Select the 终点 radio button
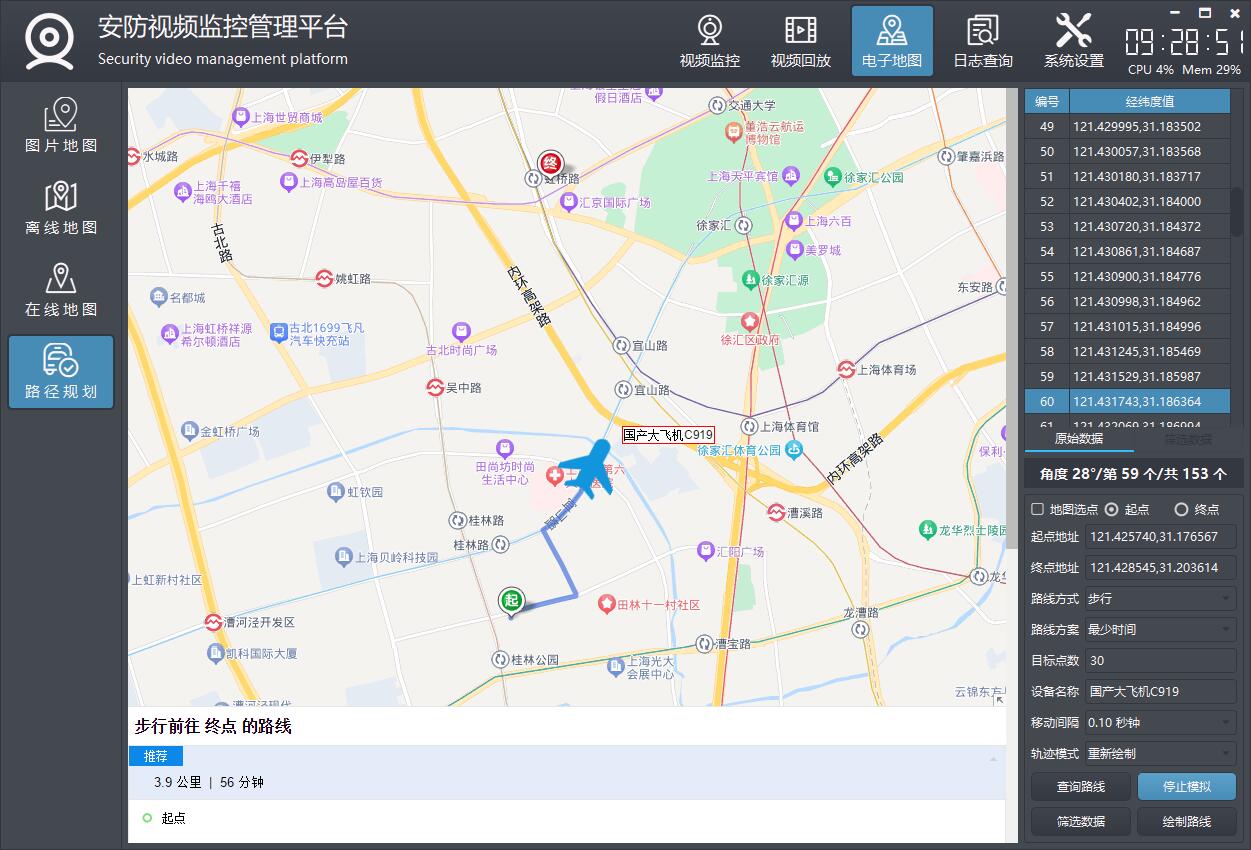This screenshot has height=850, width=1251. [x=1181, y=509]
